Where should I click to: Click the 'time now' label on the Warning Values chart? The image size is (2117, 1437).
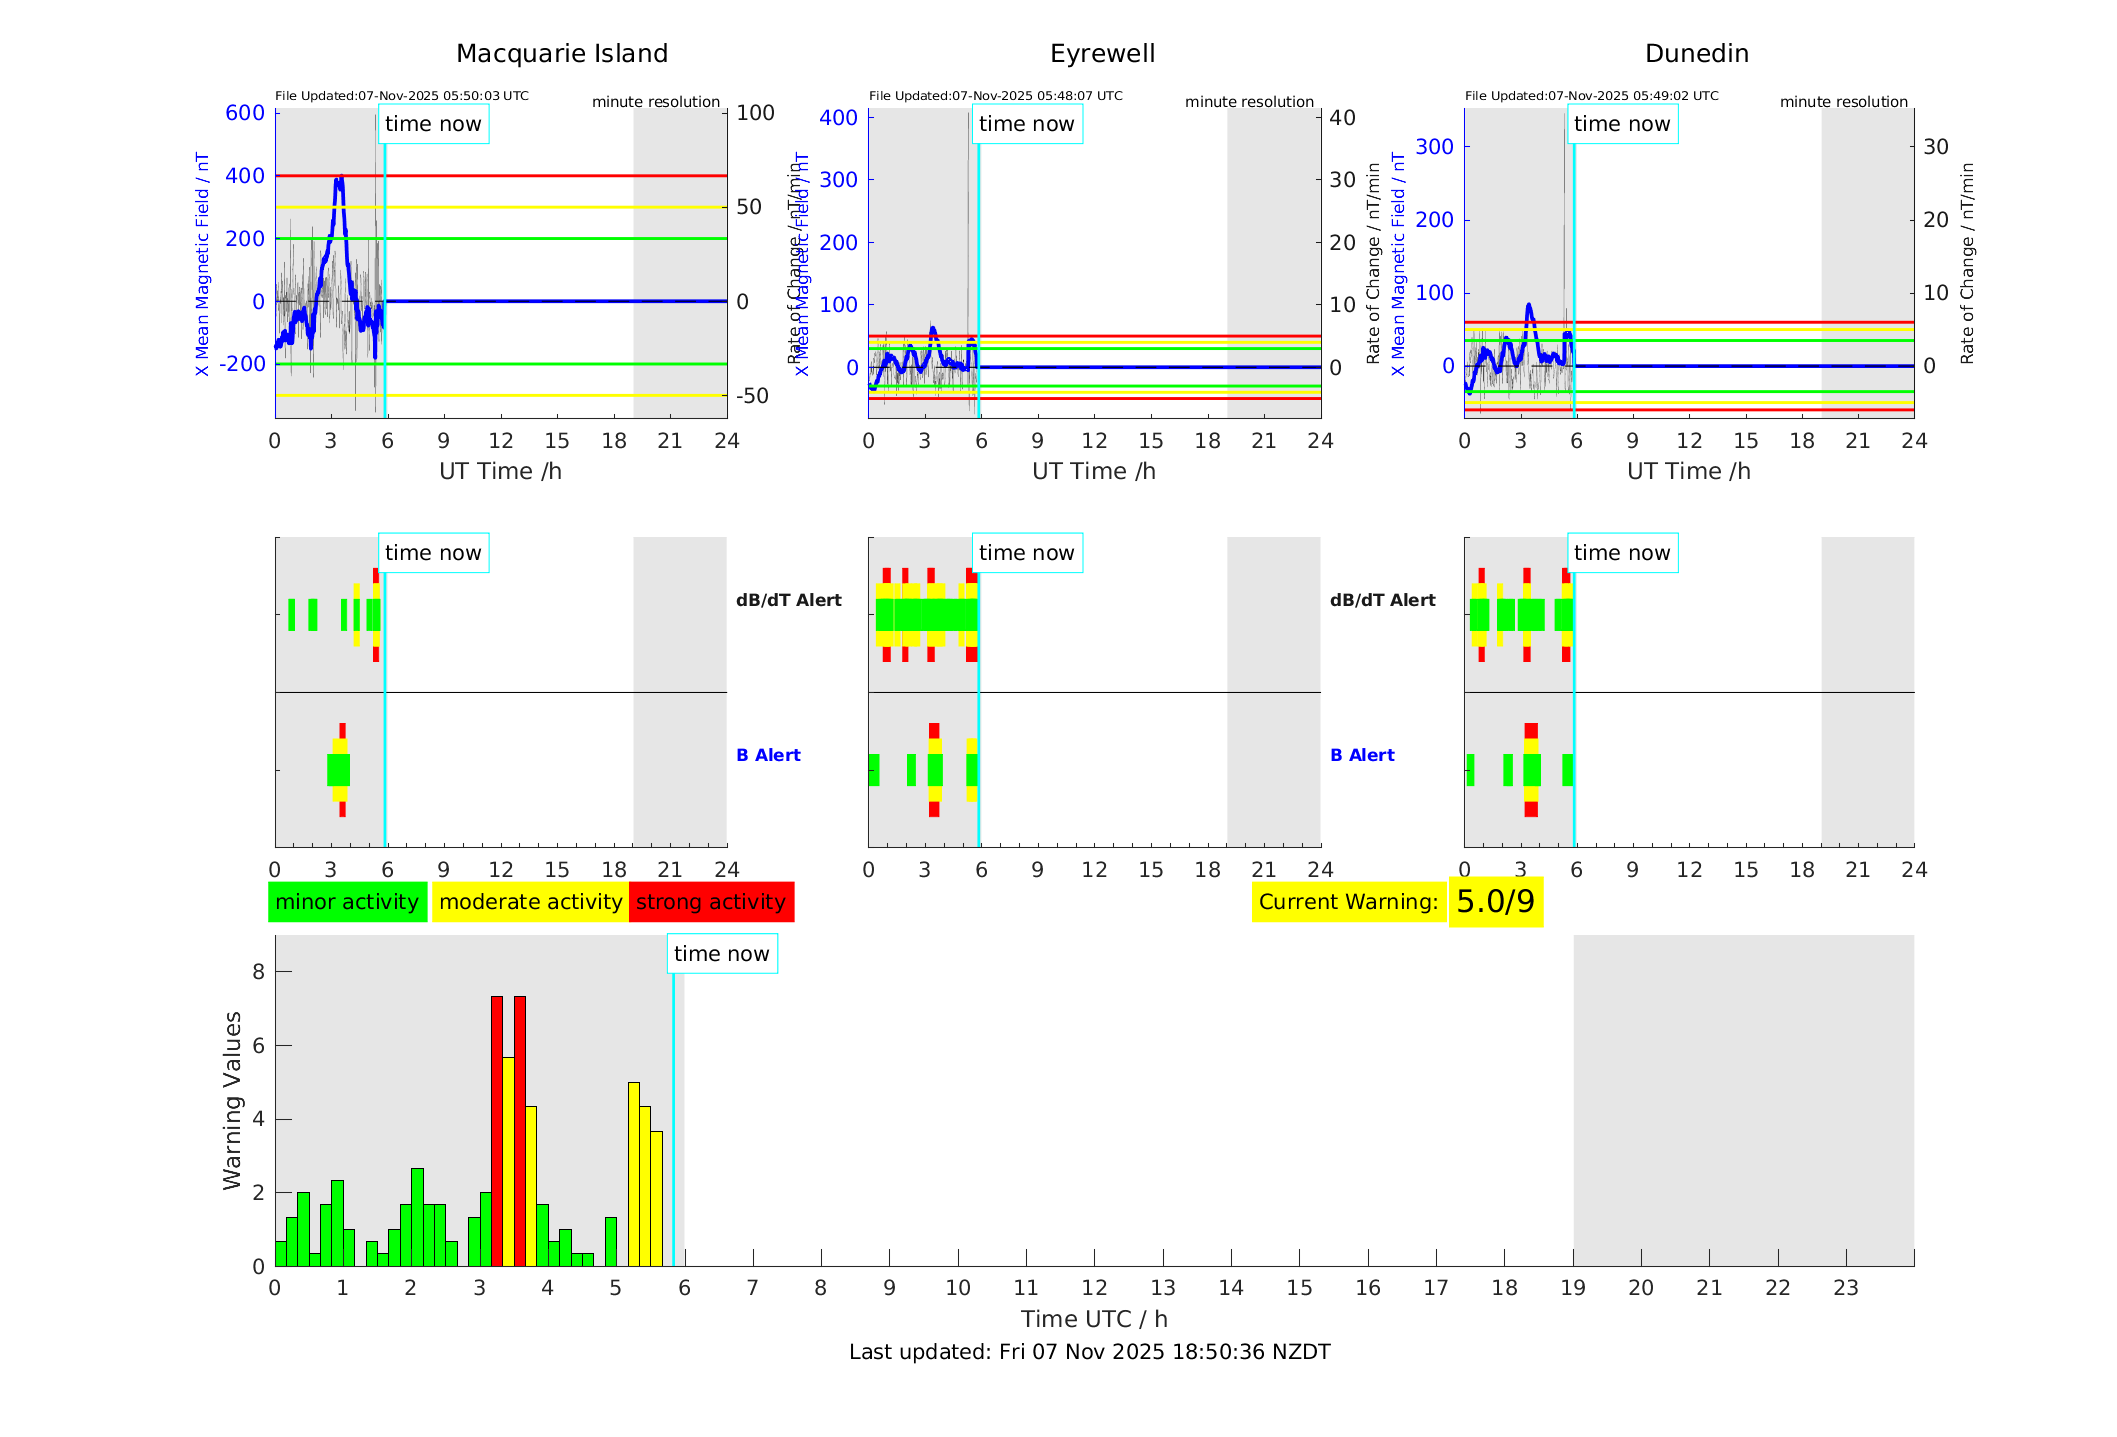tap(721, 954)
